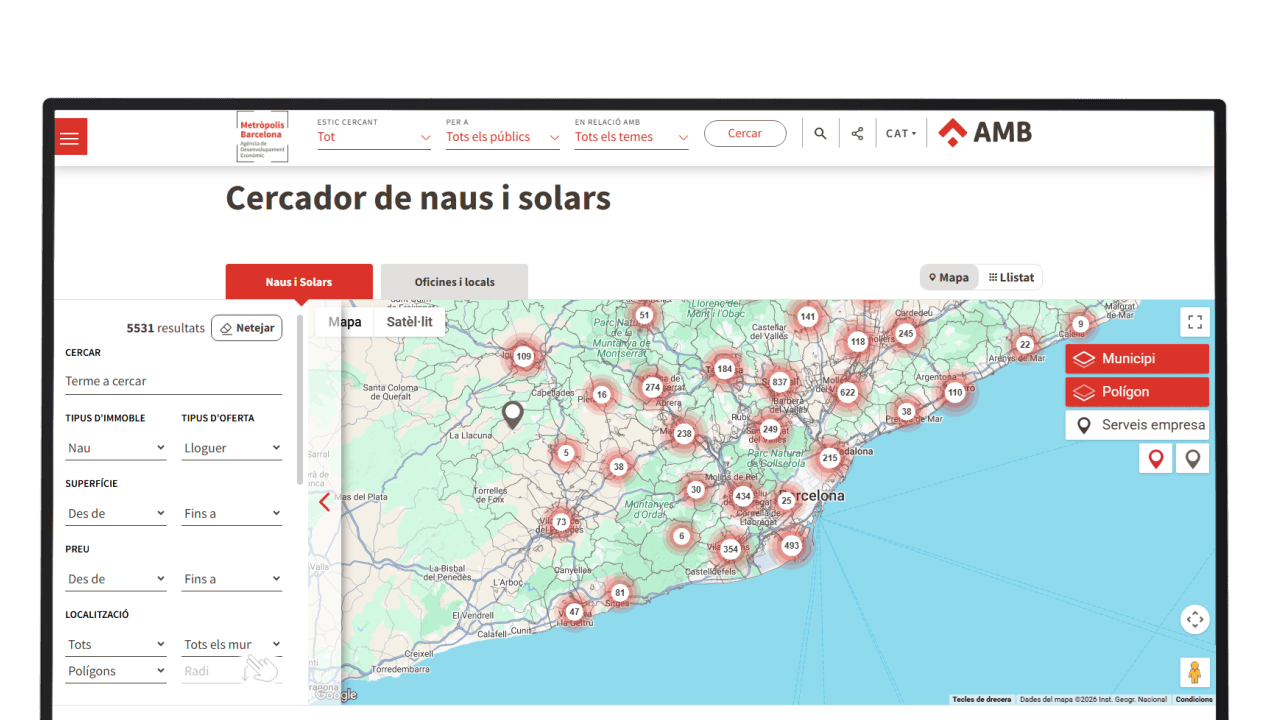
Task: Collapse the filter panel with red arrow
Action: click(x=324, y=502)
